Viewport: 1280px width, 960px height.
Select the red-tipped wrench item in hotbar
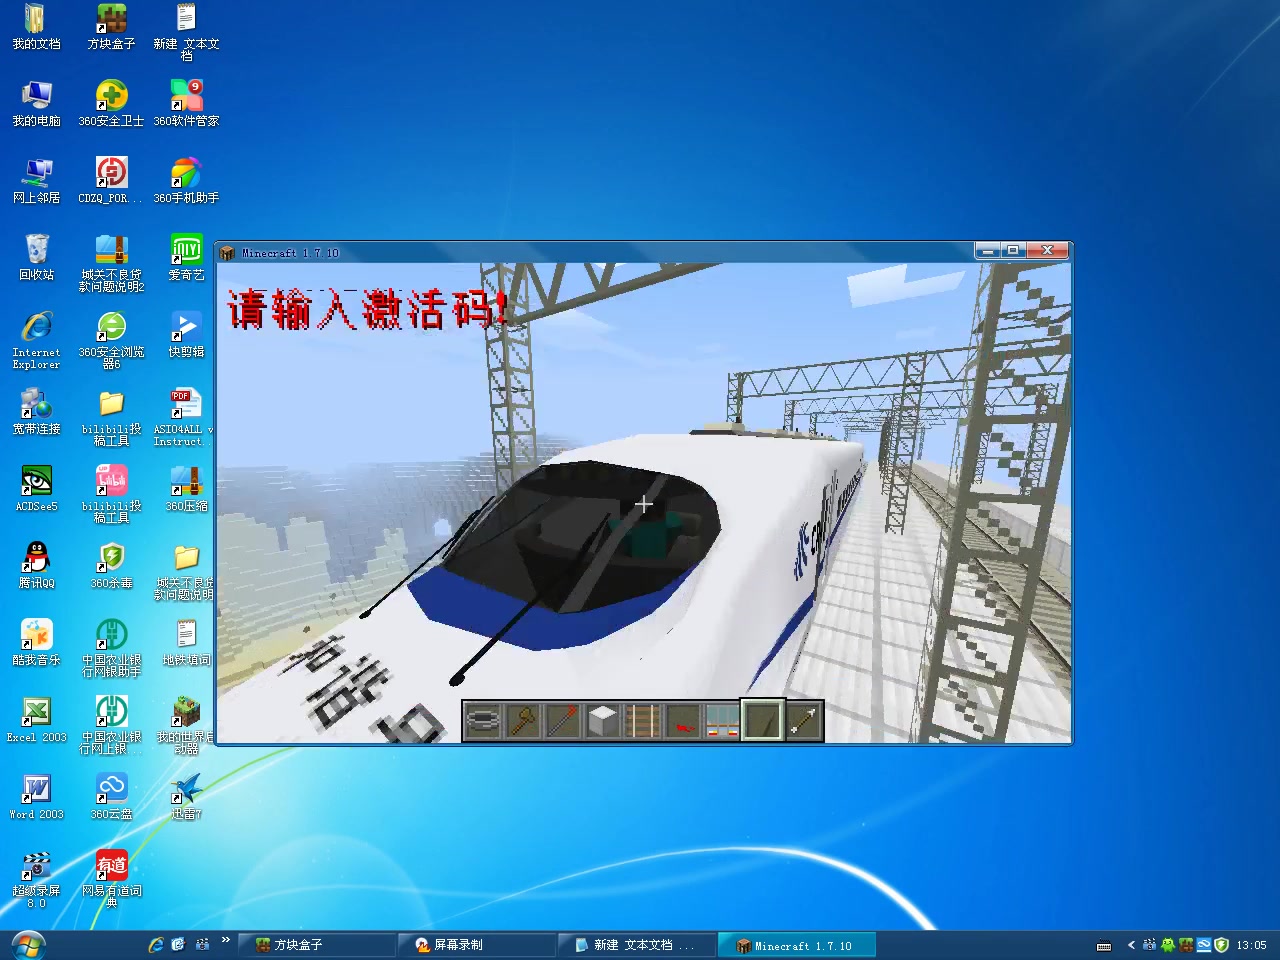pyautogui.click(x=562, y=721)
